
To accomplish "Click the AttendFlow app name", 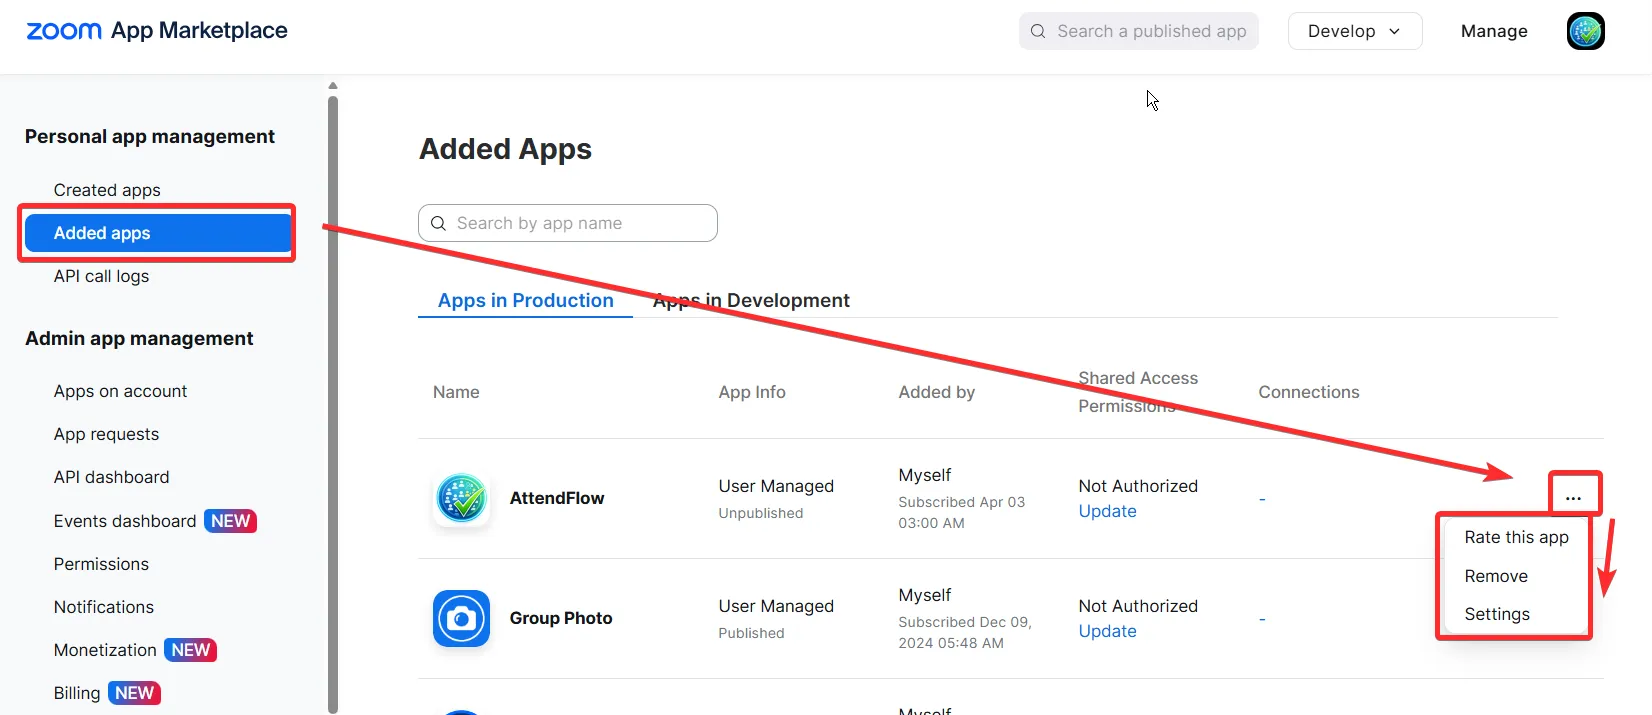I will 557,498.
